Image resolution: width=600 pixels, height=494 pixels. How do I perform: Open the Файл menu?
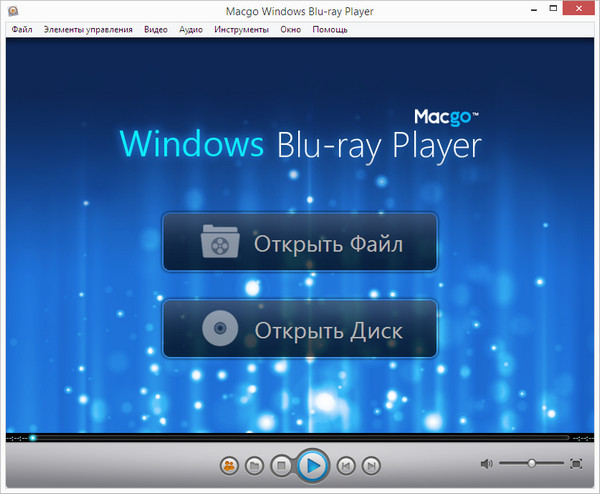(x=22, y=30)
